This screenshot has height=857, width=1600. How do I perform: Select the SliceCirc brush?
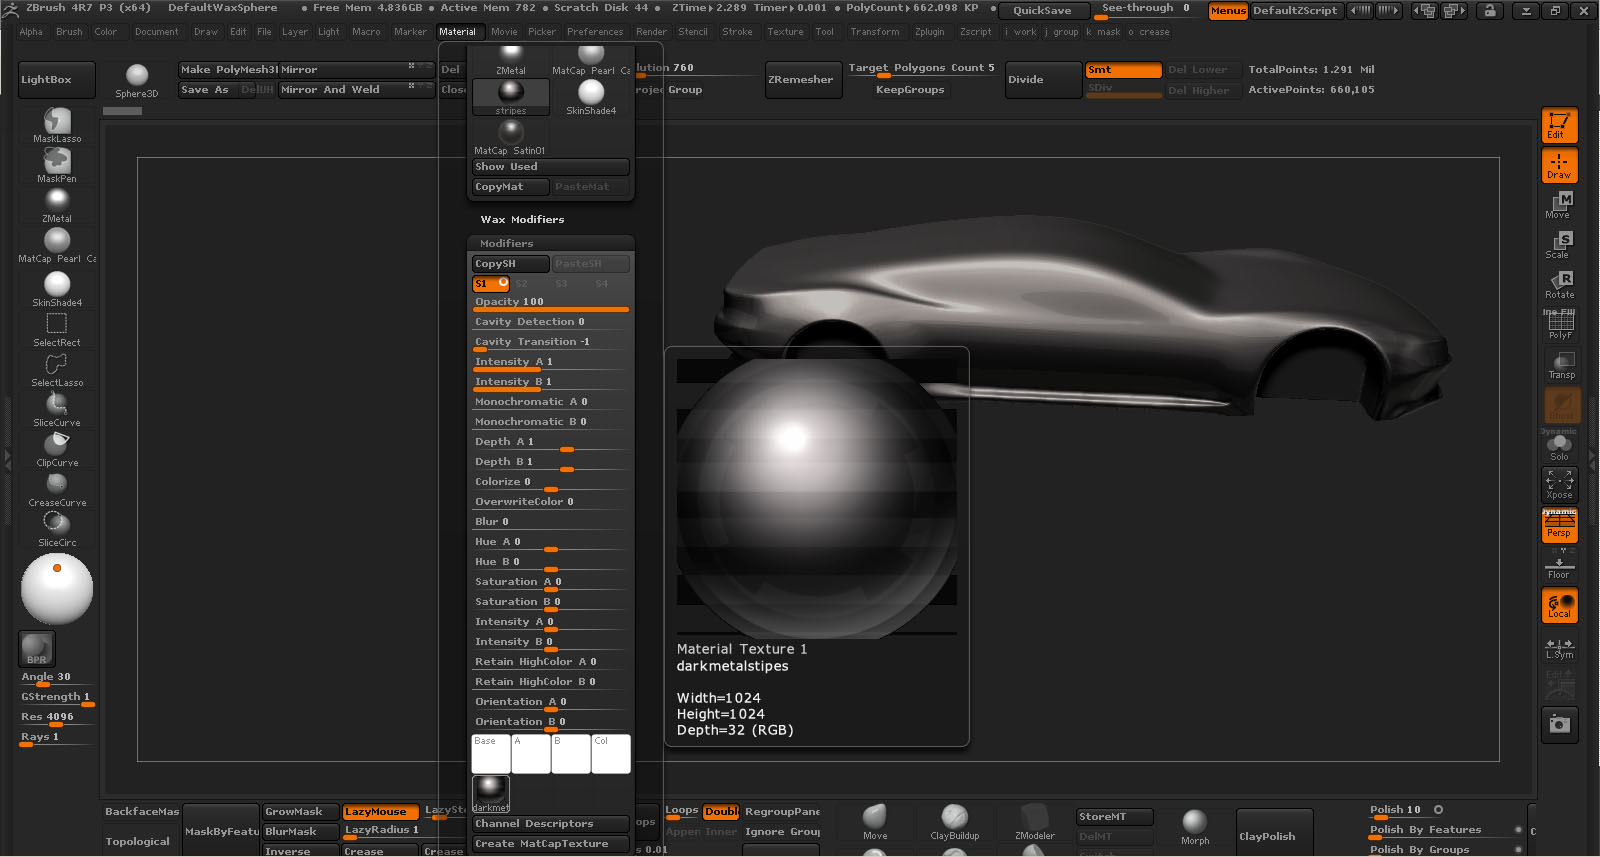click(x=57, y=529)
